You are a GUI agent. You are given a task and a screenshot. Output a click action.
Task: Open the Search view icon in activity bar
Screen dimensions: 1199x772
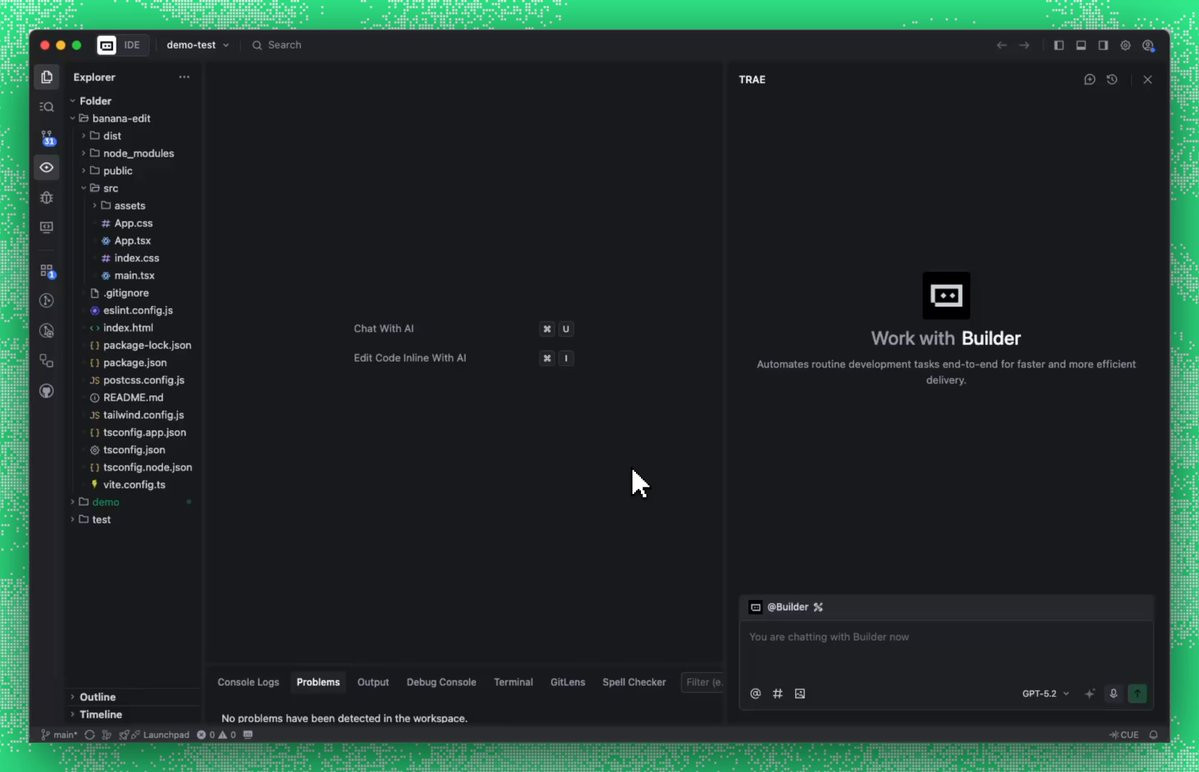click(47, 107)
